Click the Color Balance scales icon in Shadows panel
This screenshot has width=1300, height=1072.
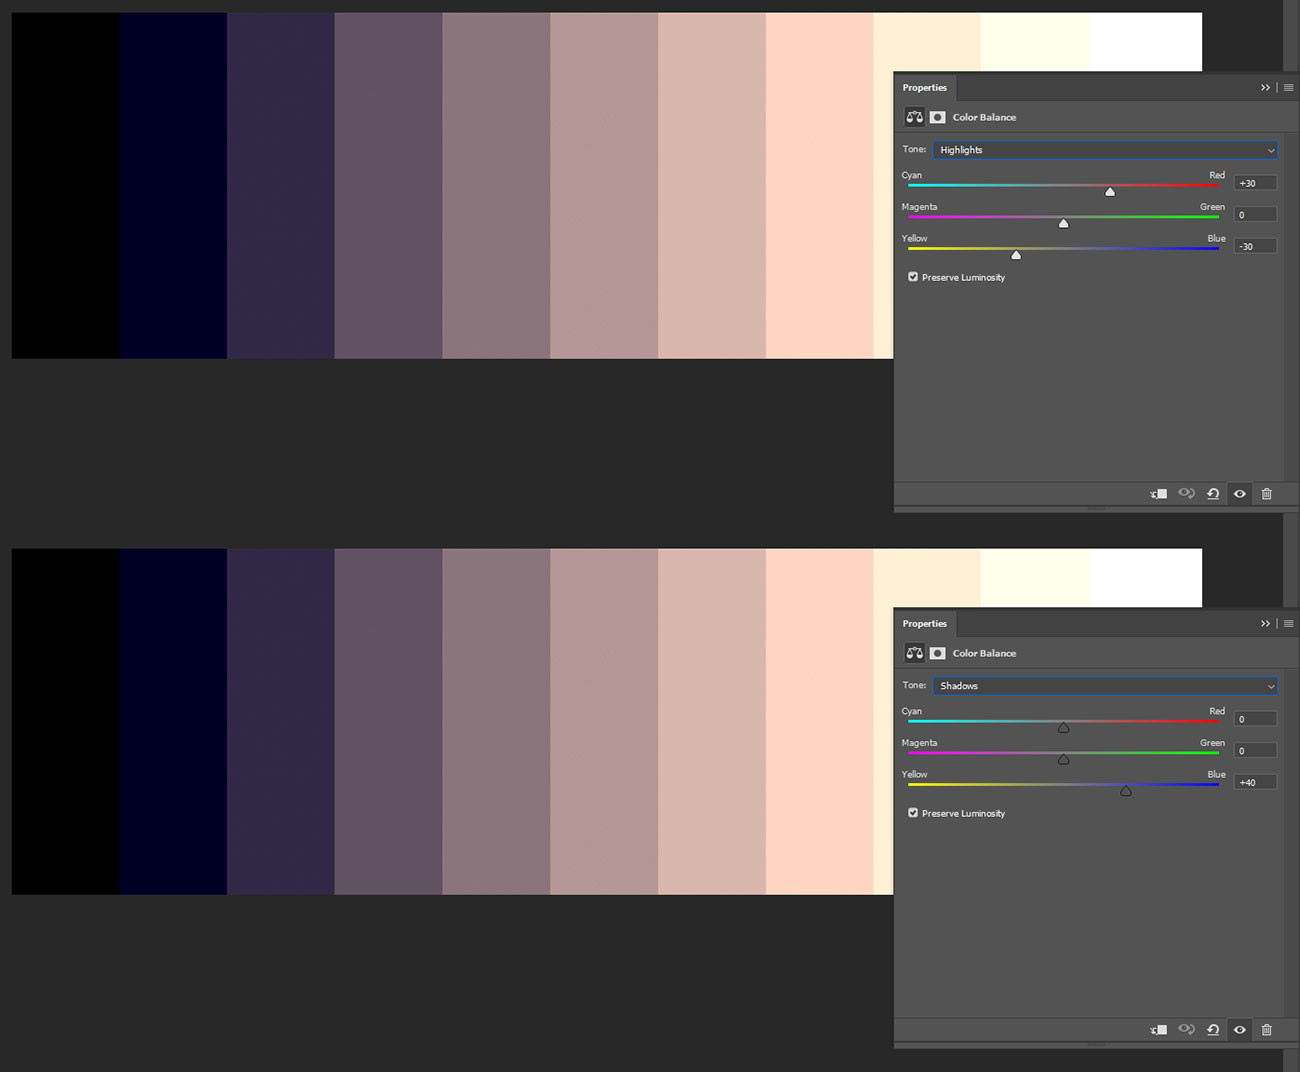(x=914, y=653)
